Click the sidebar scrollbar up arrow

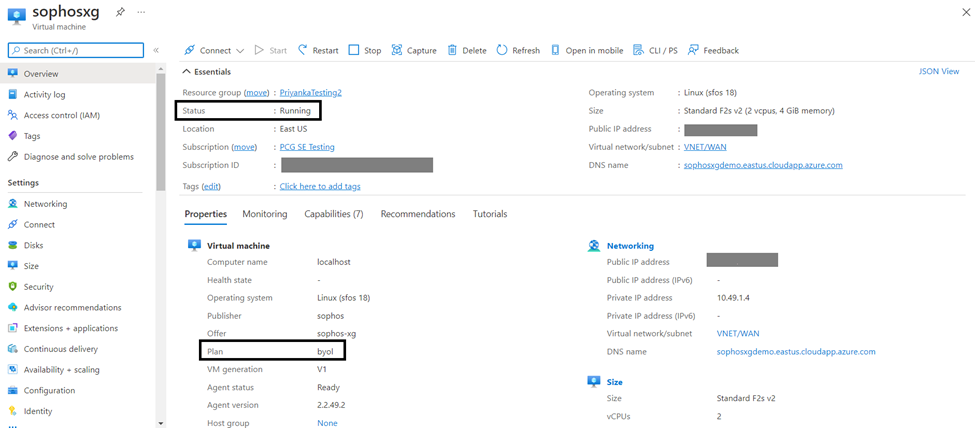tap(162, 68)
